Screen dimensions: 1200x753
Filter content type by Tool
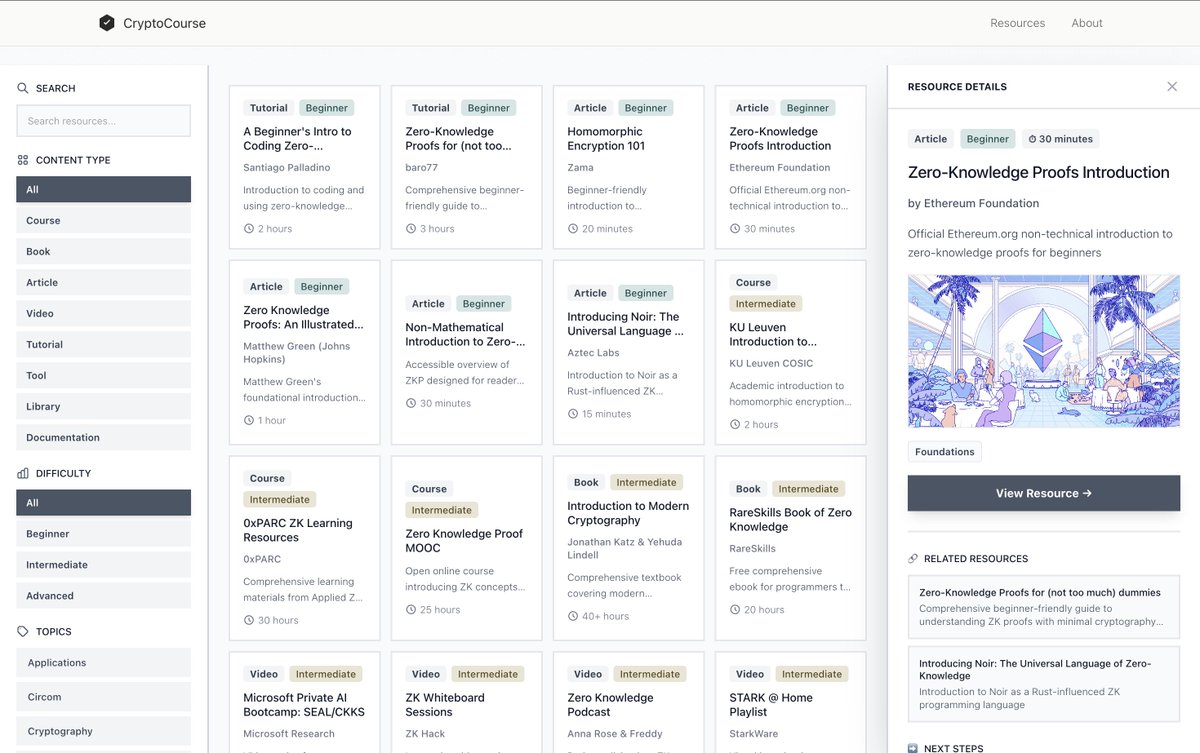click(x=104, y=376)
